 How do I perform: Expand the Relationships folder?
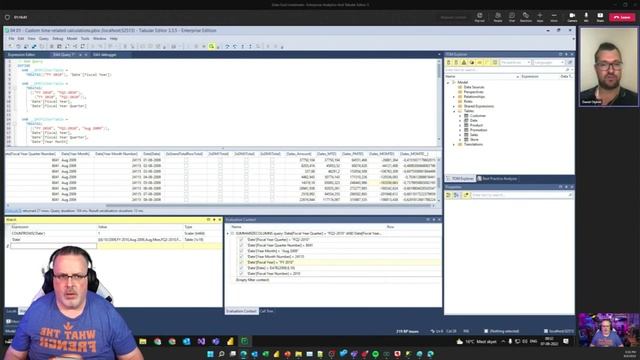click(x=454, y=97)
